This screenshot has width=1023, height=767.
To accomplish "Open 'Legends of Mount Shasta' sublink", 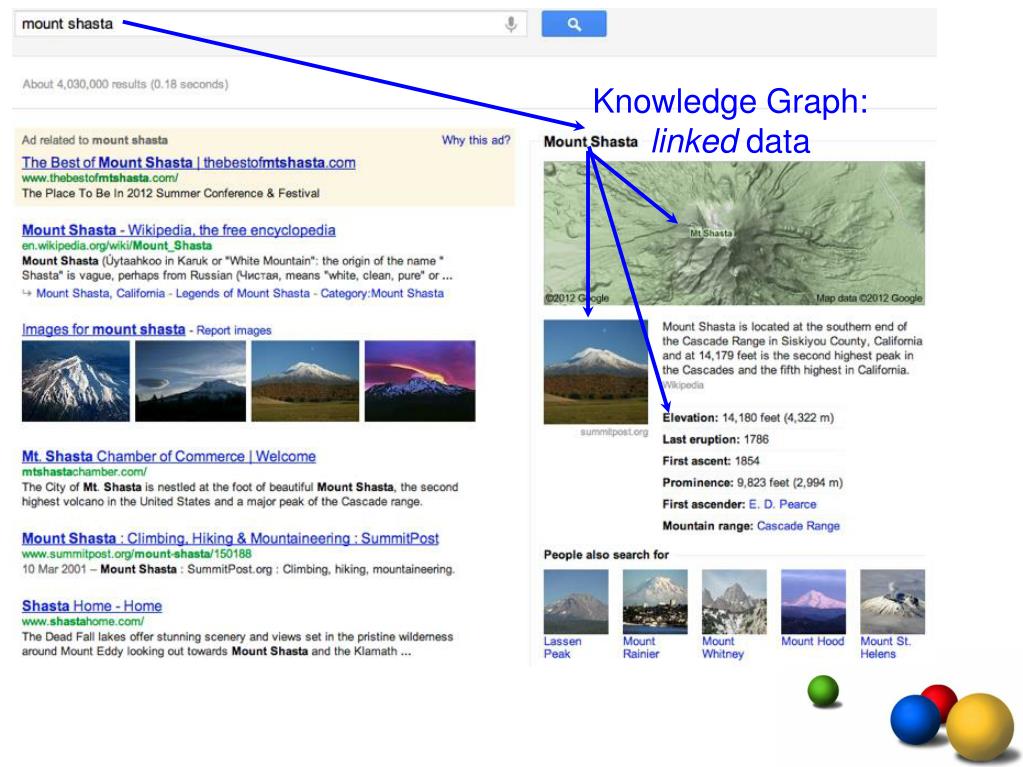I will coord(243,293).
